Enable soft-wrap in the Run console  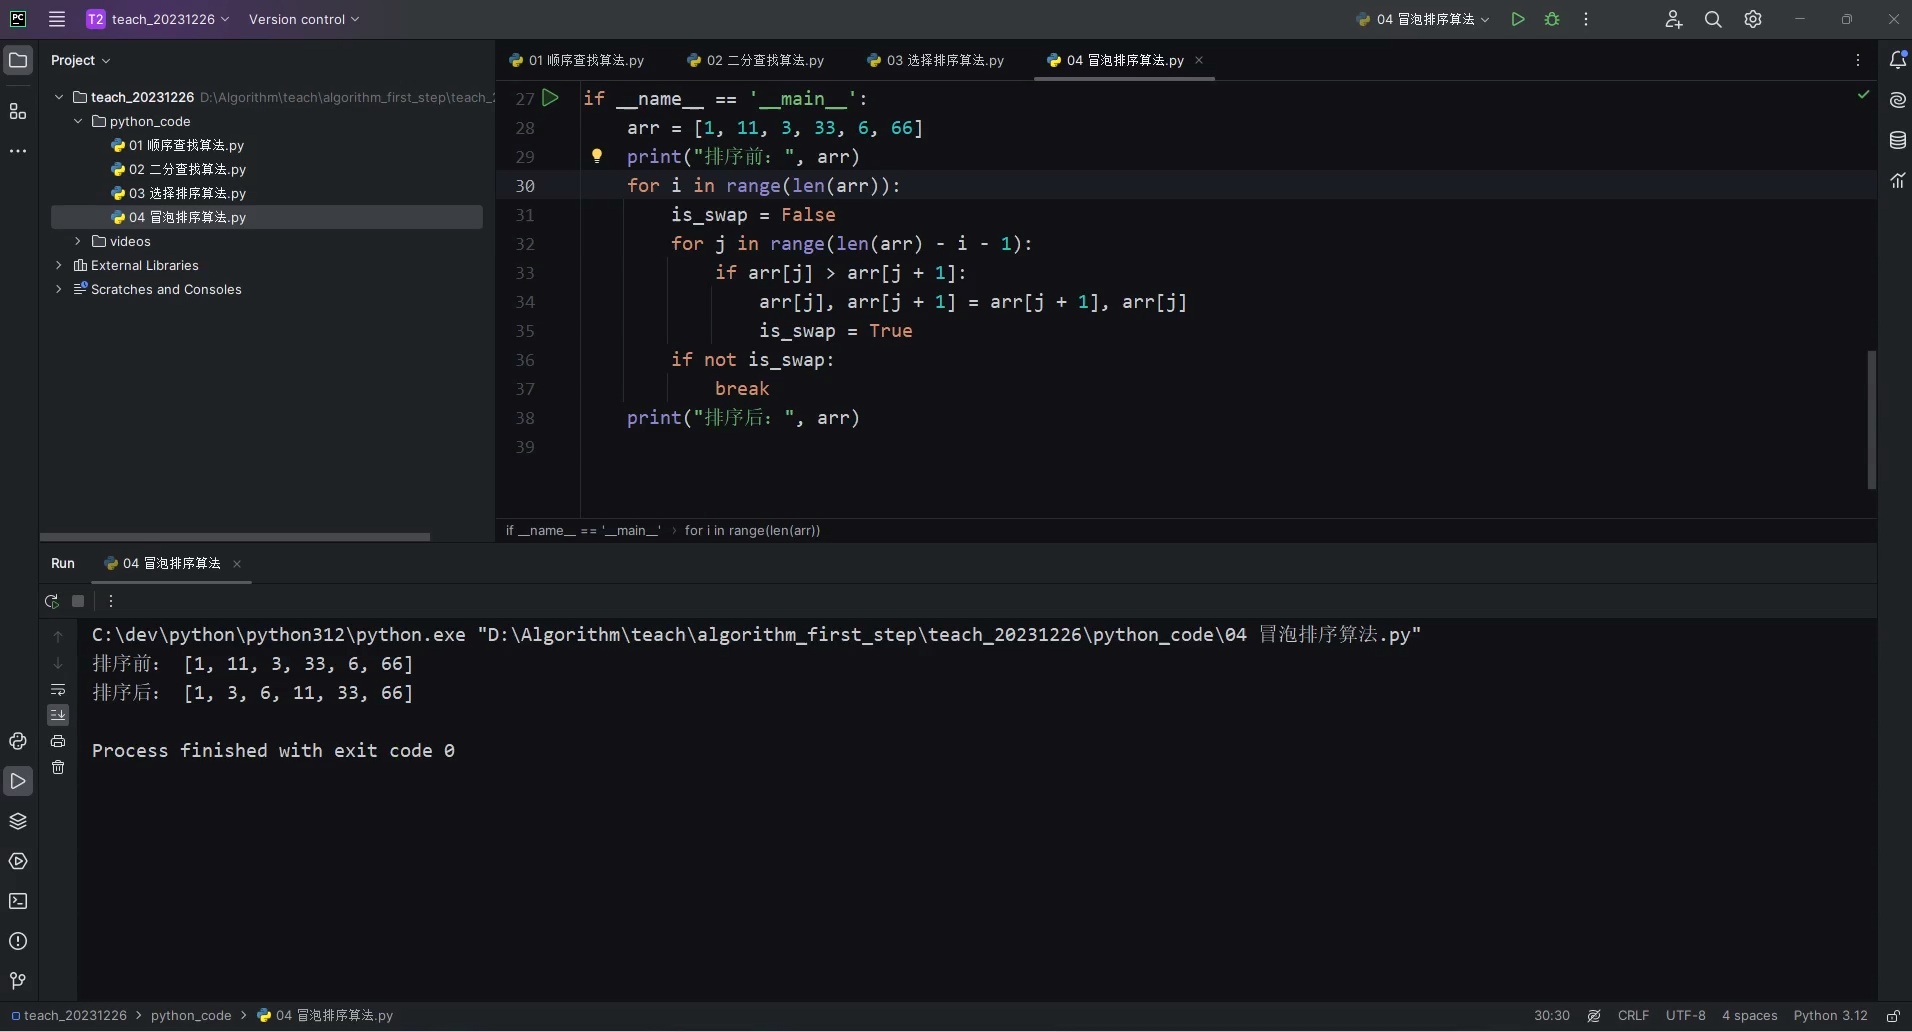[x=58, y=689]
